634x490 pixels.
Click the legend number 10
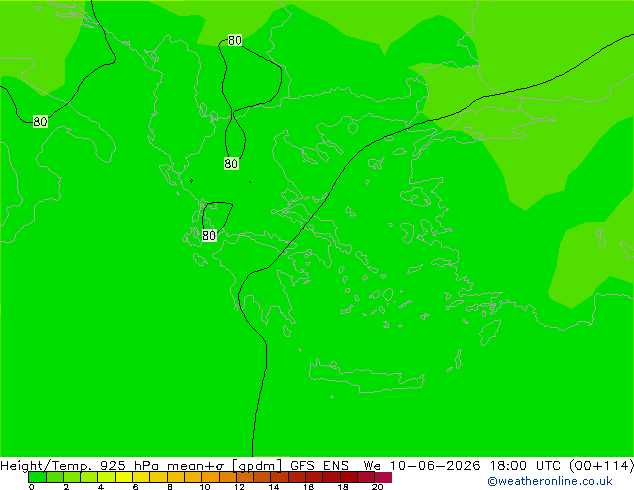click(205, 487)
